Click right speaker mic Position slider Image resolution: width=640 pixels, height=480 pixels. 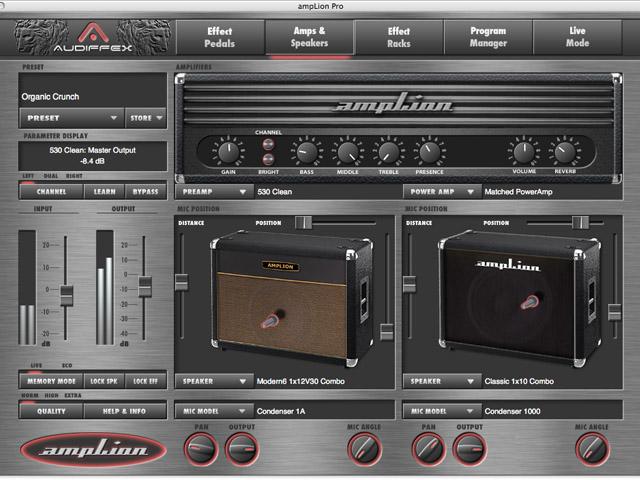[580, 223]
